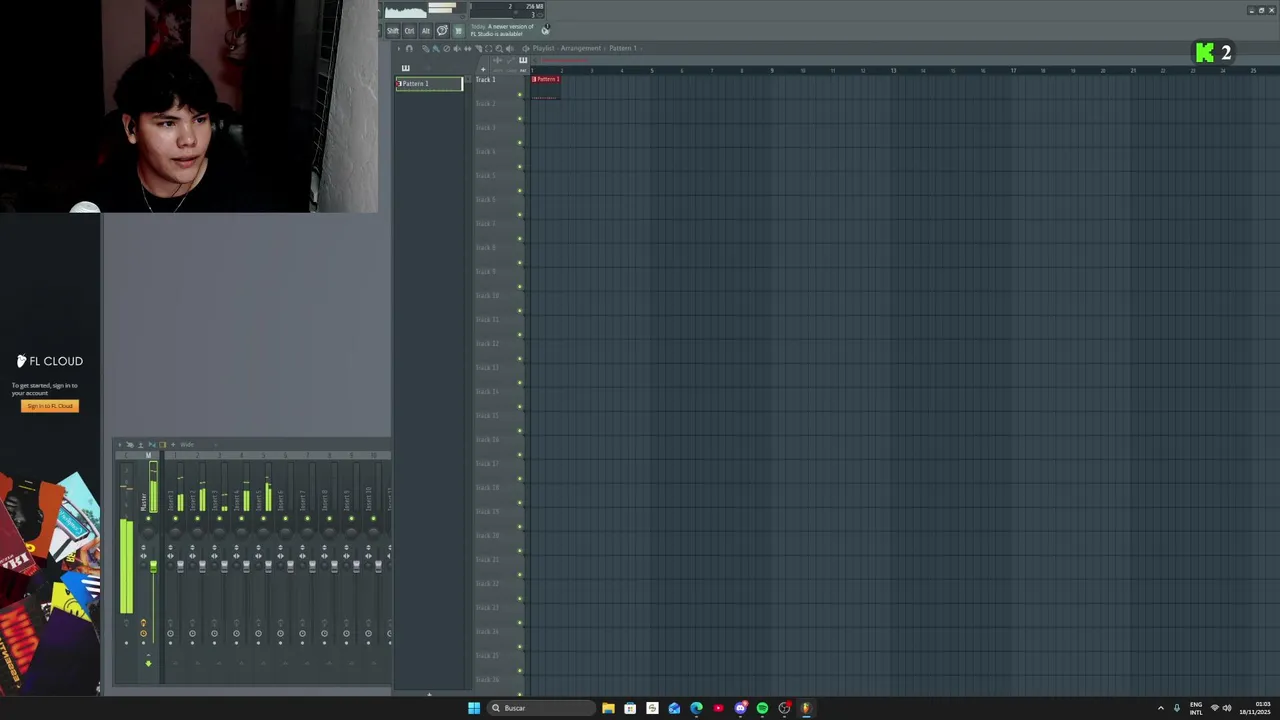Select the playlist Slip tool

pyautogui.click(x=468, y=48)
